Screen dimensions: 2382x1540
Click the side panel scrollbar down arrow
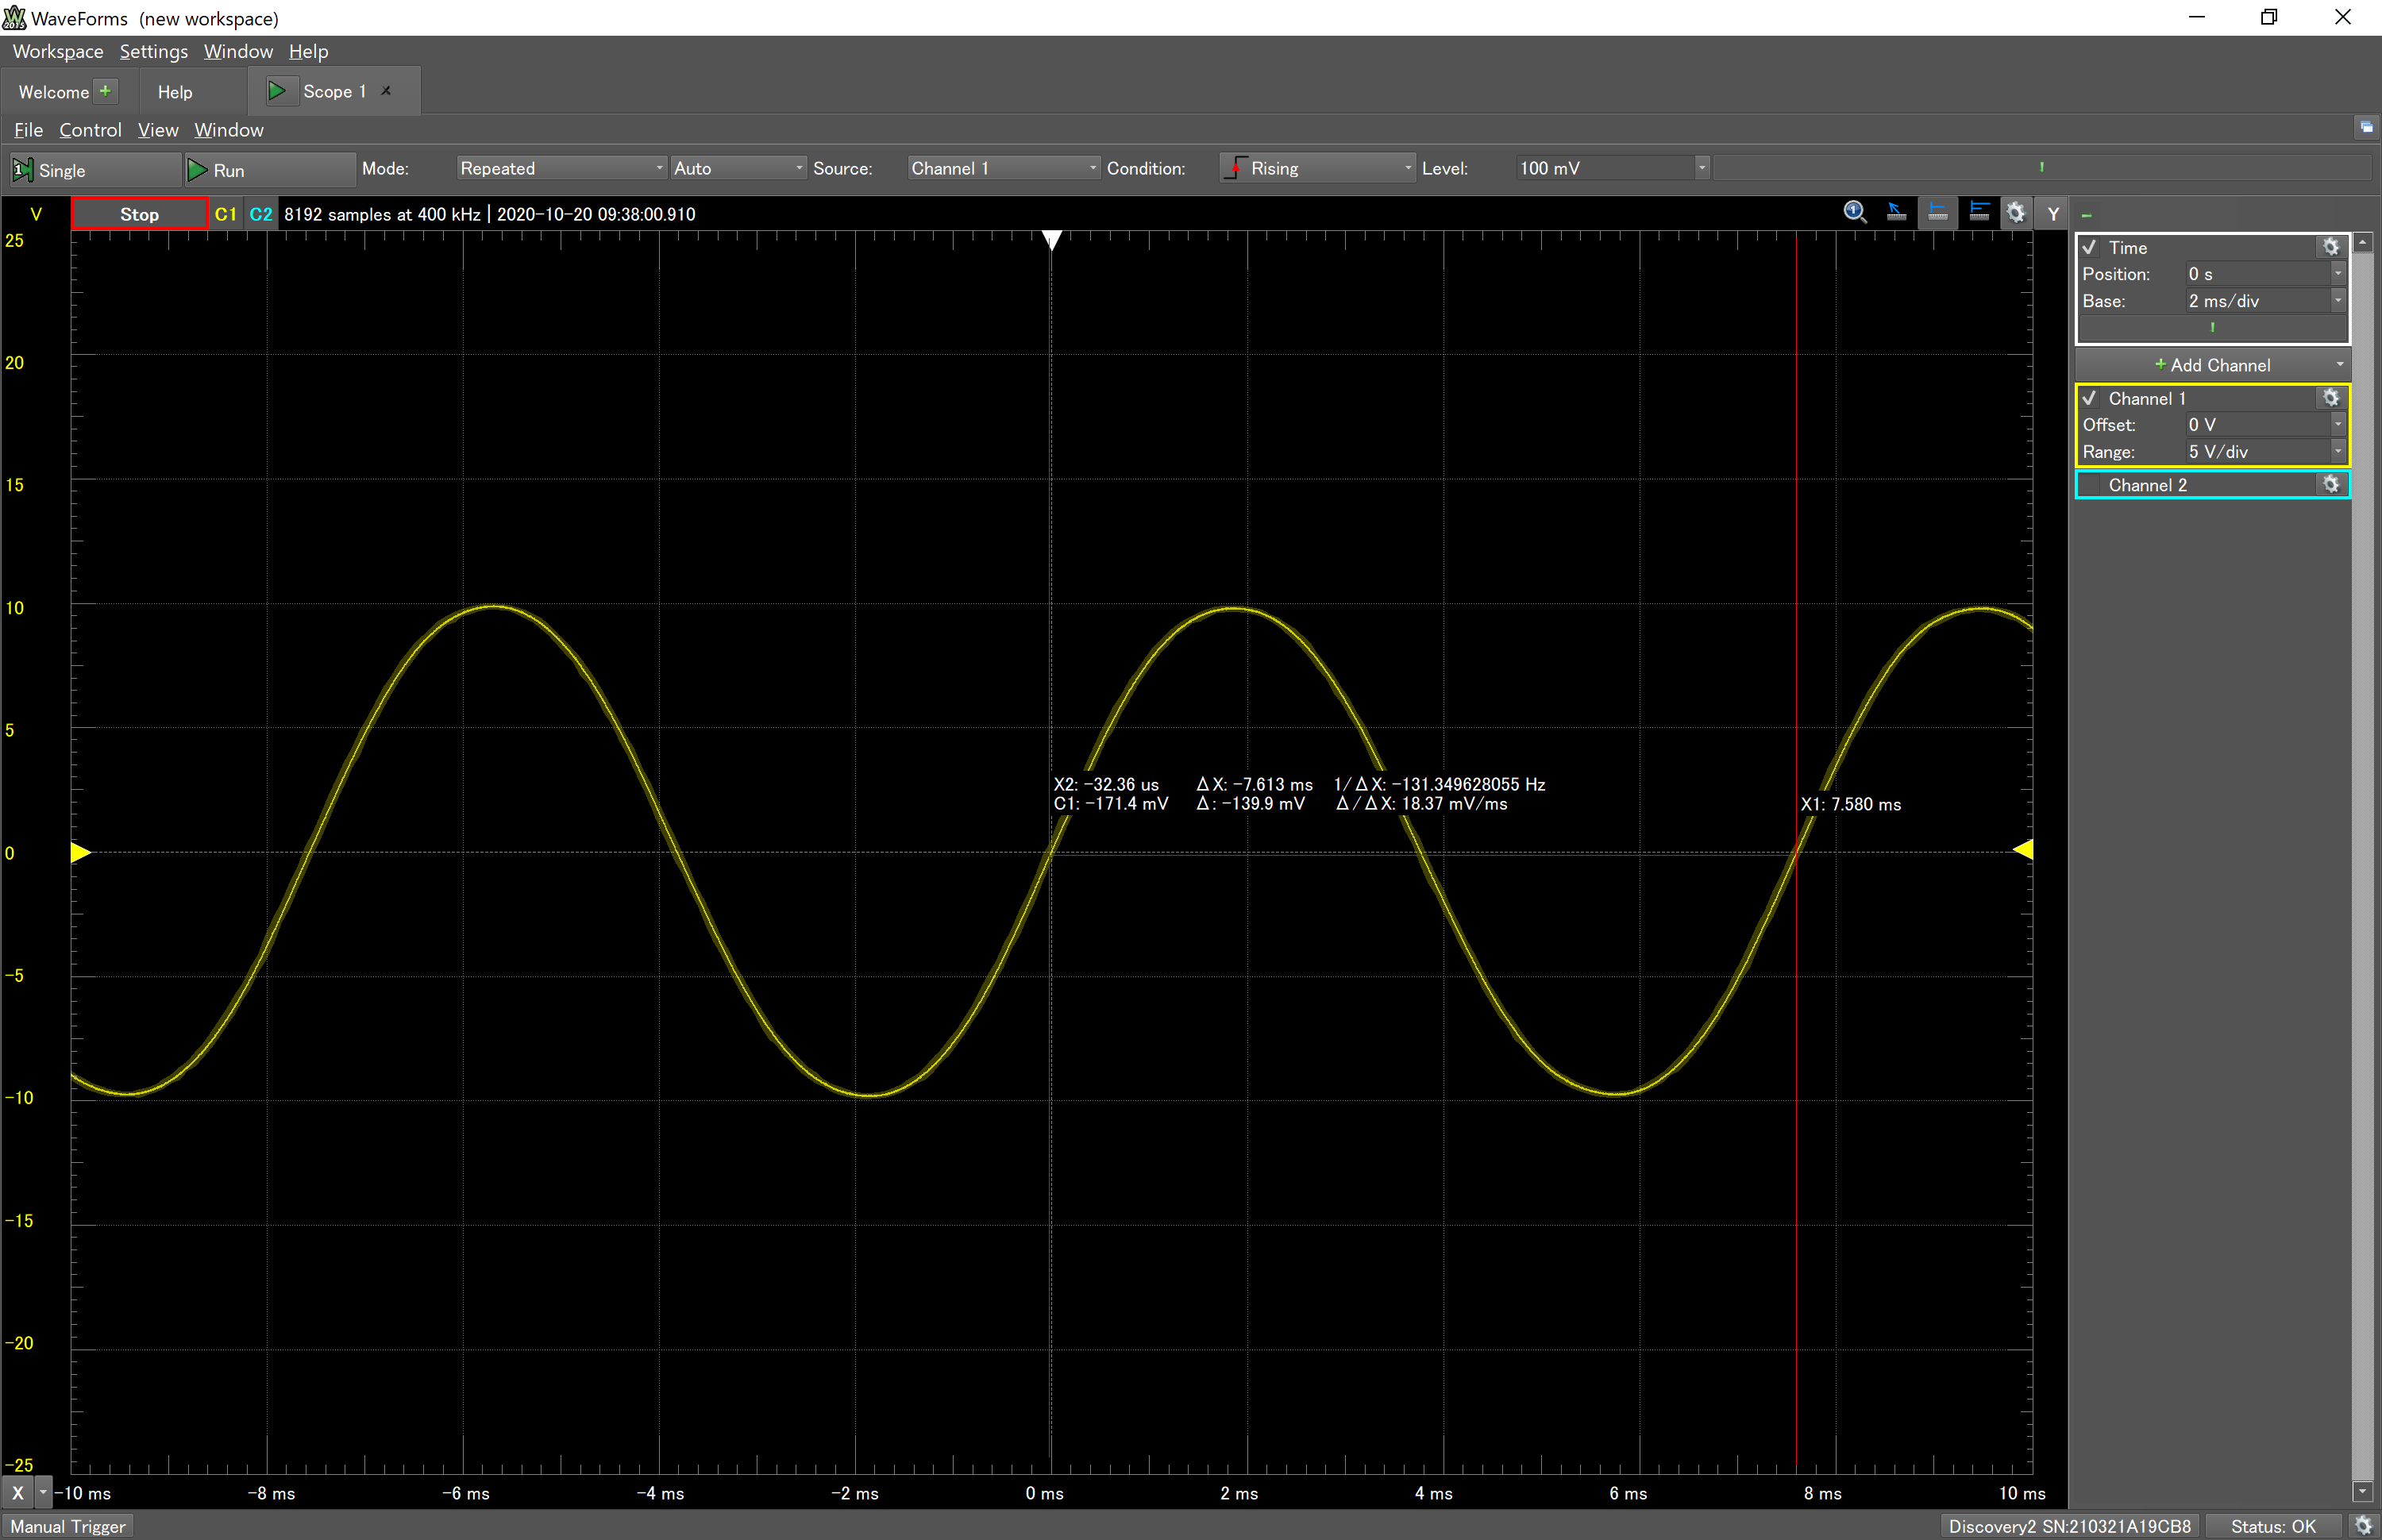point(2362,1492)
